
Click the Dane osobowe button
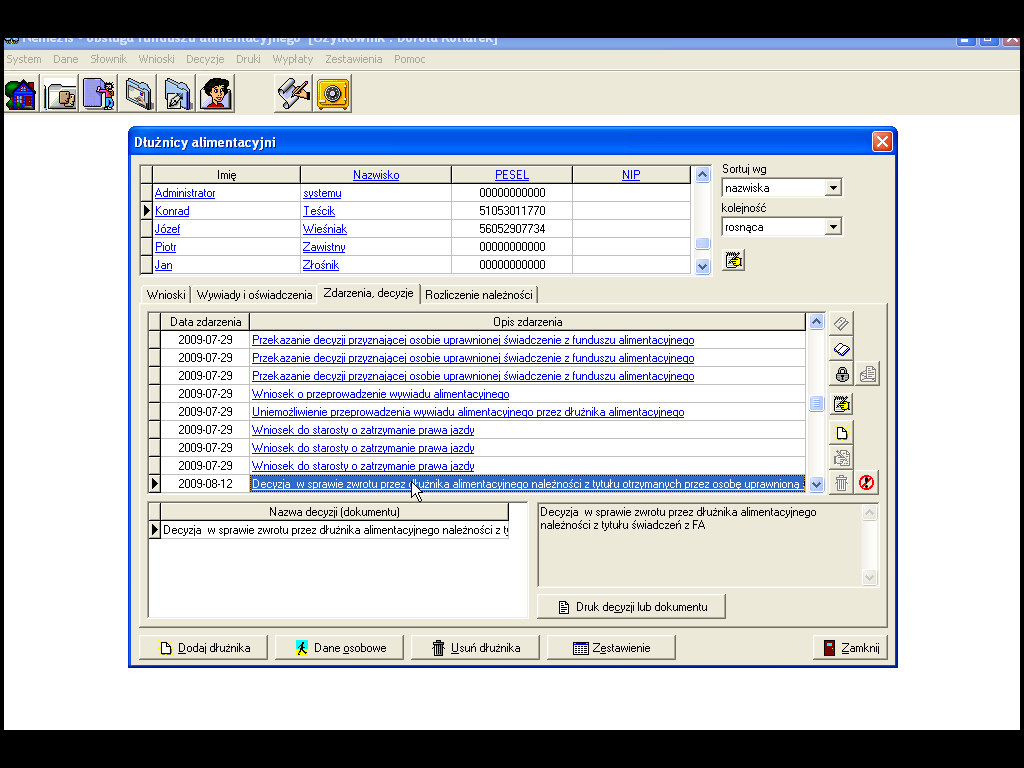click(x=340, y=648)
